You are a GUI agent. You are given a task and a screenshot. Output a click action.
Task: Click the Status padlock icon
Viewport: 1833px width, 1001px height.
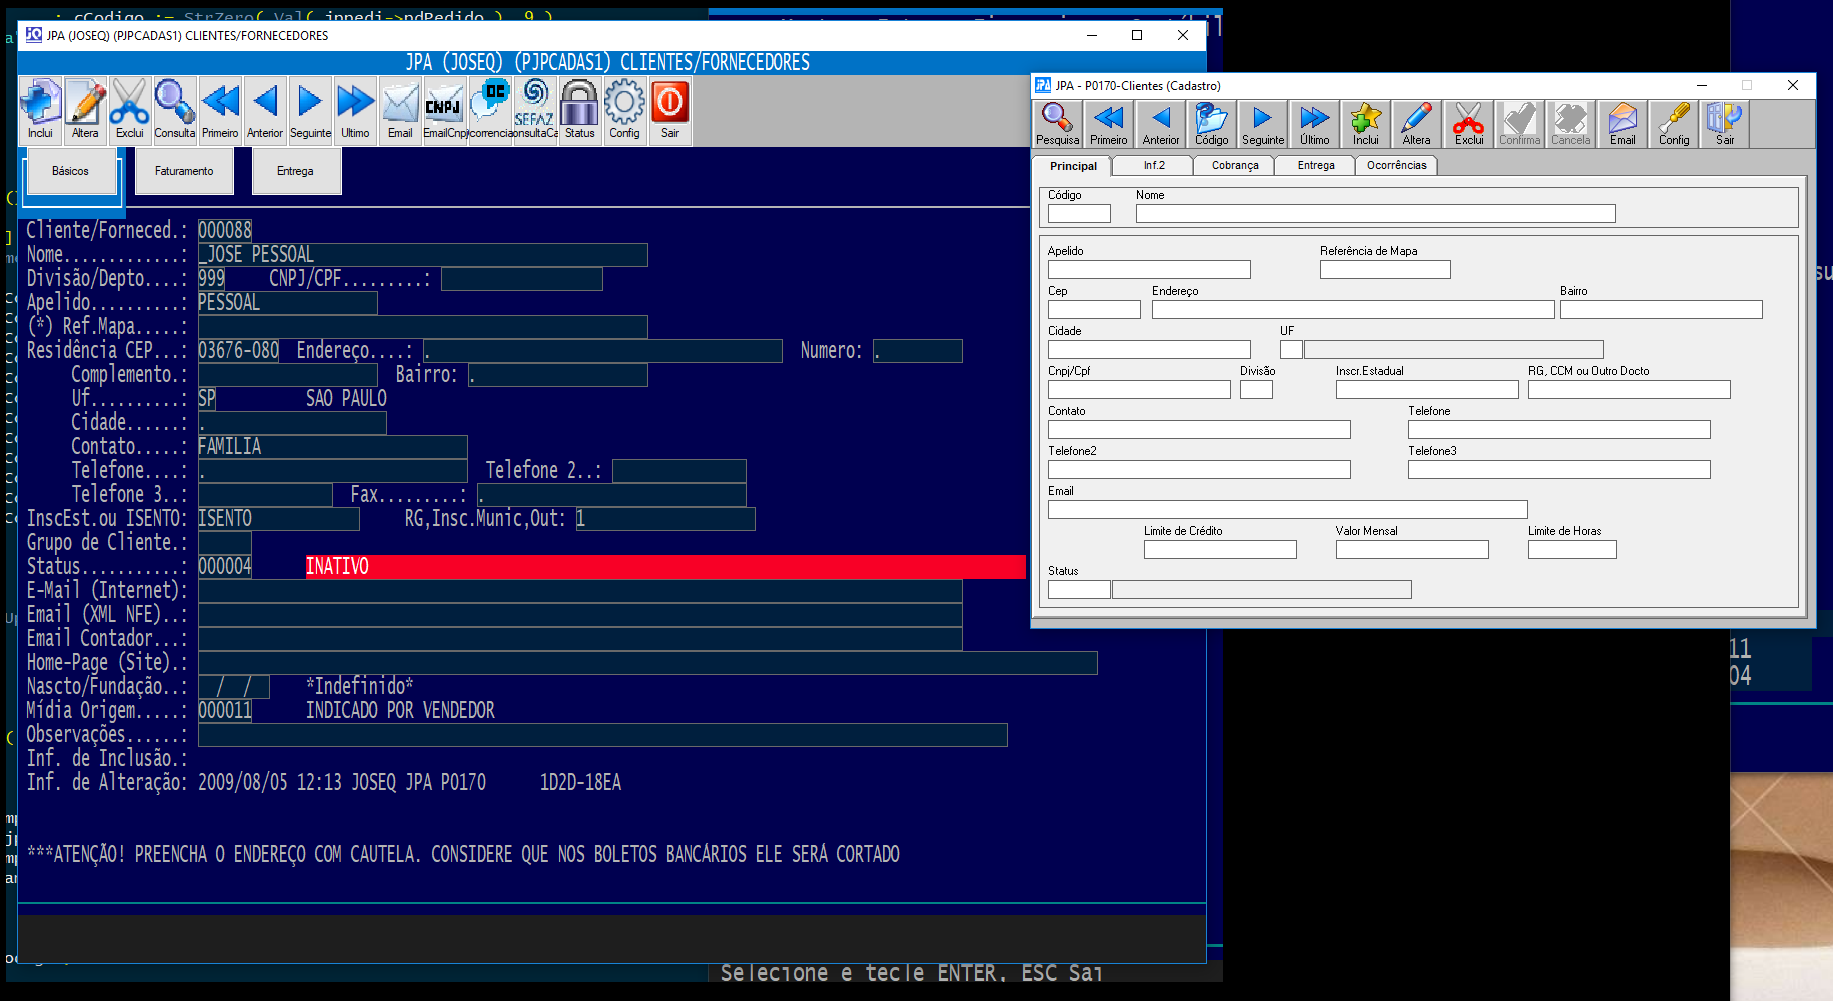[x=579, y=110]
